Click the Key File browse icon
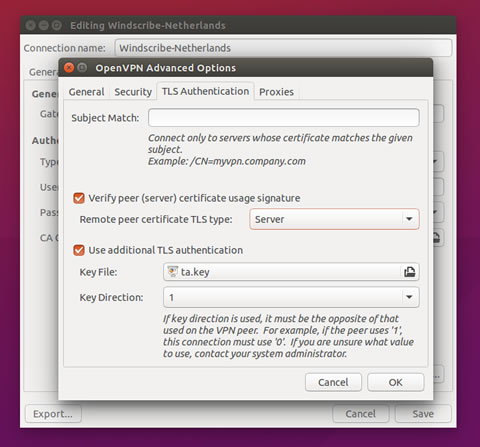The width and height of the screenshot is (480, 447). click(x=409, y=272)
